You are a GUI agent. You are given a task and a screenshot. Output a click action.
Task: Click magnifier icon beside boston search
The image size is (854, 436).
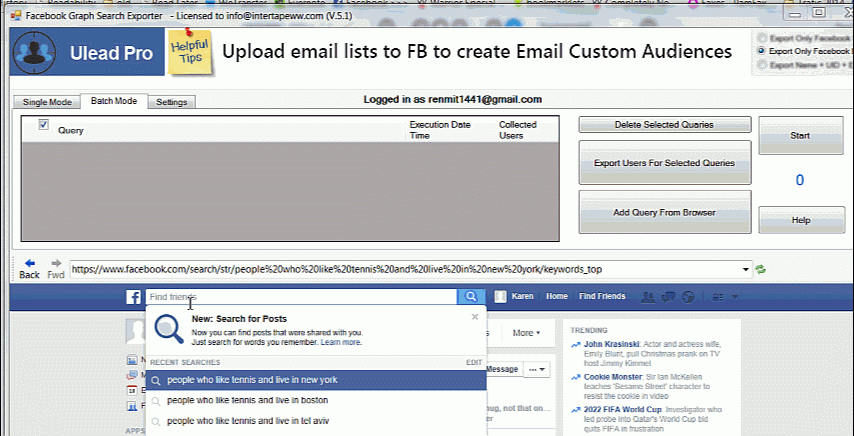click(156, 401)
